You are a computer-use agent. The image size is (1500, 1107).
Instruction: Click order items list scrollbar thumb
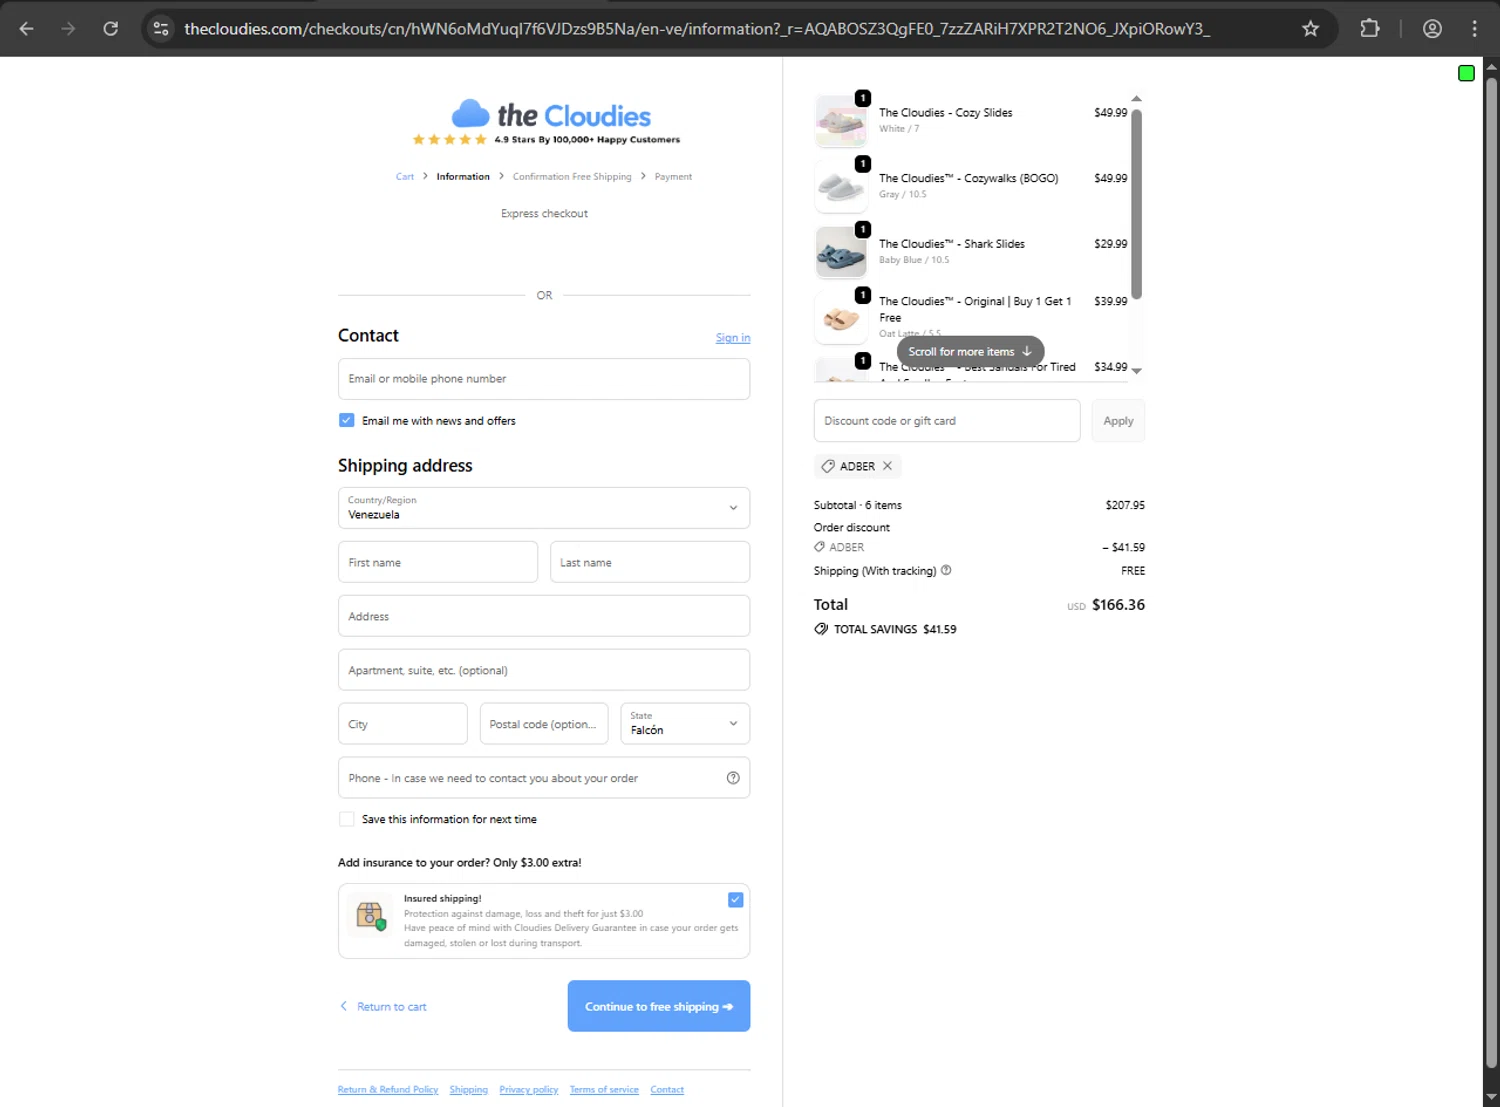coord(1136,203)
